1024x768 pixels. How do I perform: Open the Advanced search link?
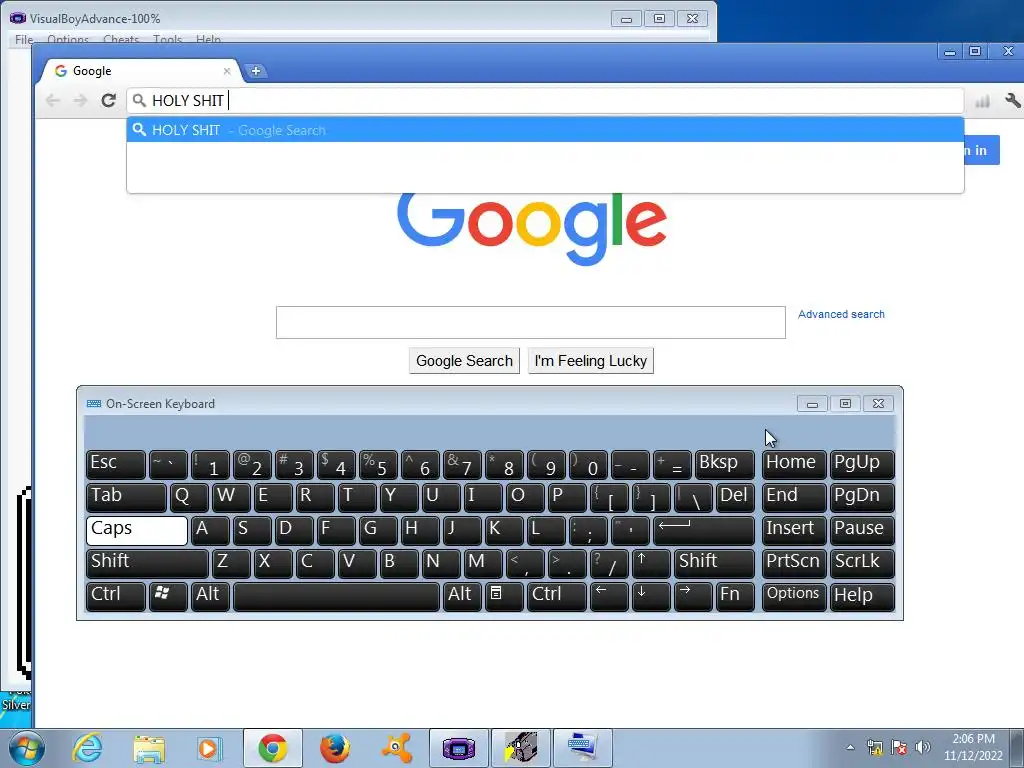tap(841, 314)
